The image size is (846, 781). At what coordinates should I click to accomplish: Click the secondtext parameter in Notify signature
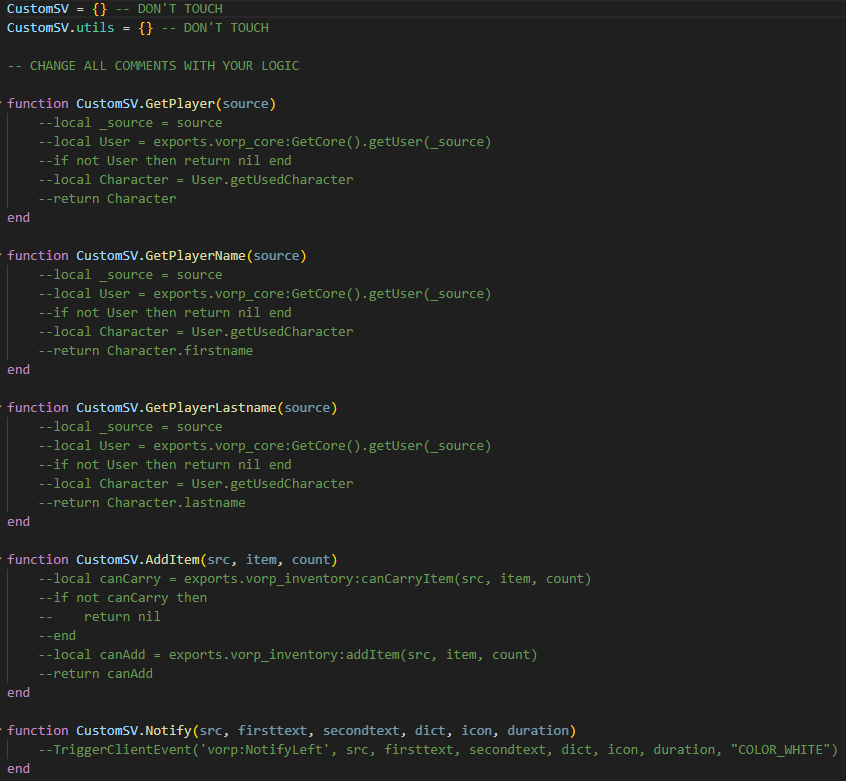361,731
